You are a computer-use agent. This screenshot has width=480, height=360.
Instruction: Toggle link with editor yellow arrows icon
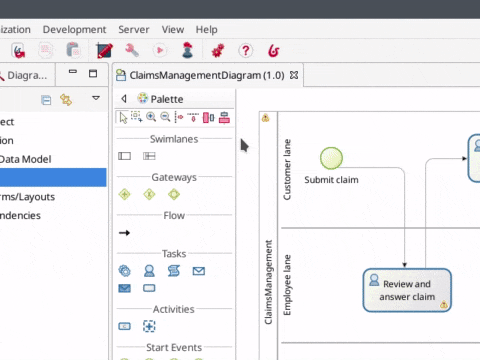pyautogui.click(x=66, y=100)
